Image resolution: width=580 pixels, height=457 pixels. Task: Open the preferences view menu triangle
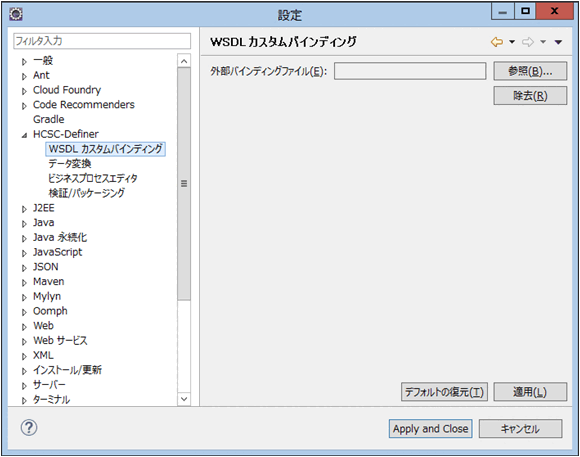point(559,42)
